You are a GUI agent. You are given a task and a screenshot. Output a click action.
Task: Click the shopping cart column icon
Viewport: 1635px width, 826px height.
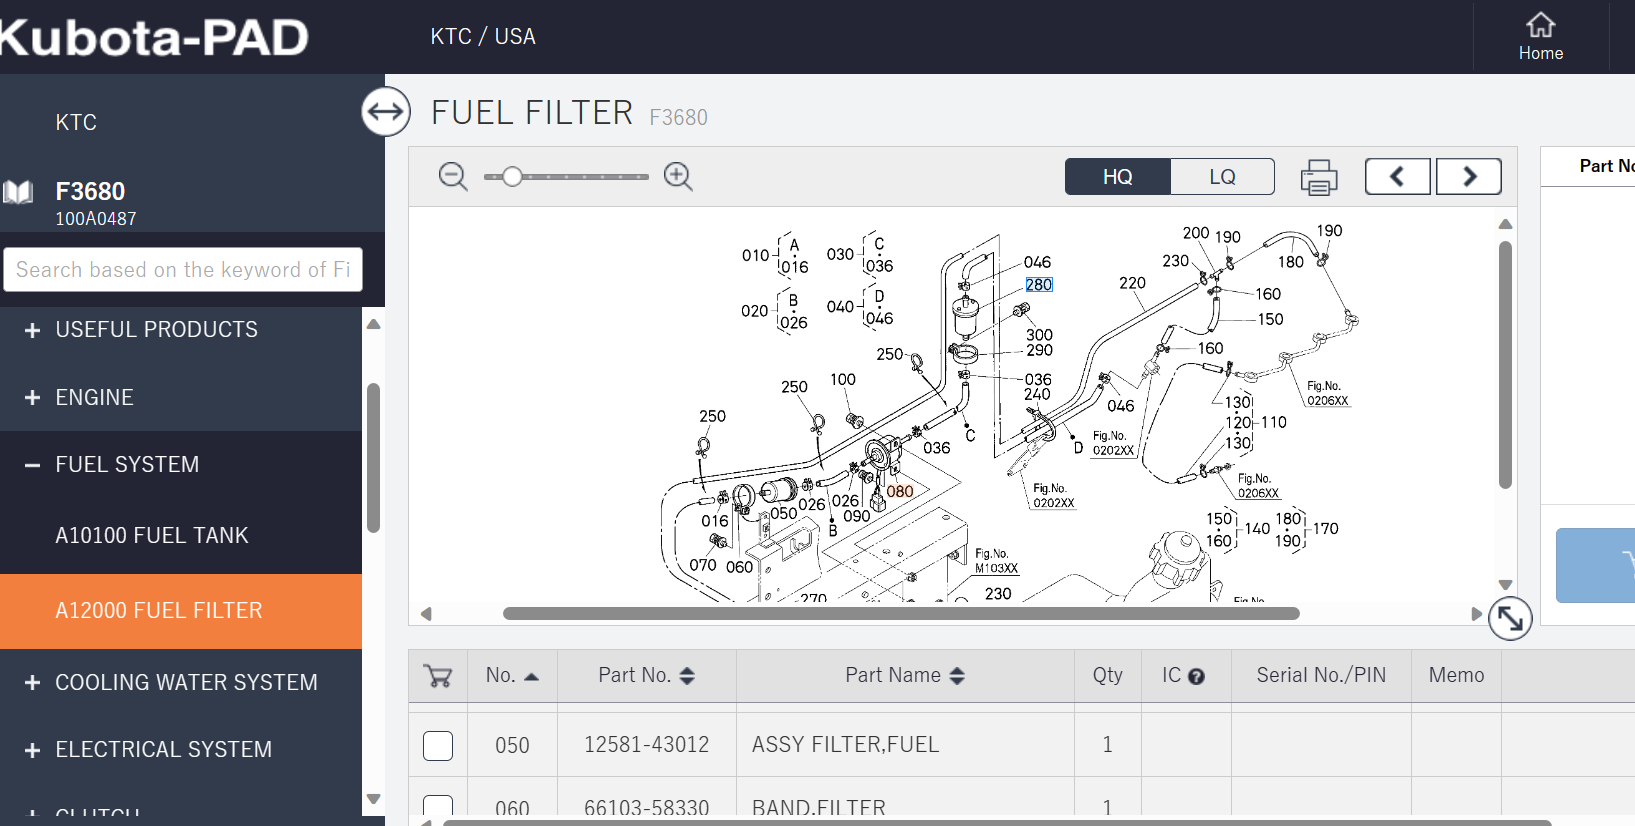coord(438,676)
